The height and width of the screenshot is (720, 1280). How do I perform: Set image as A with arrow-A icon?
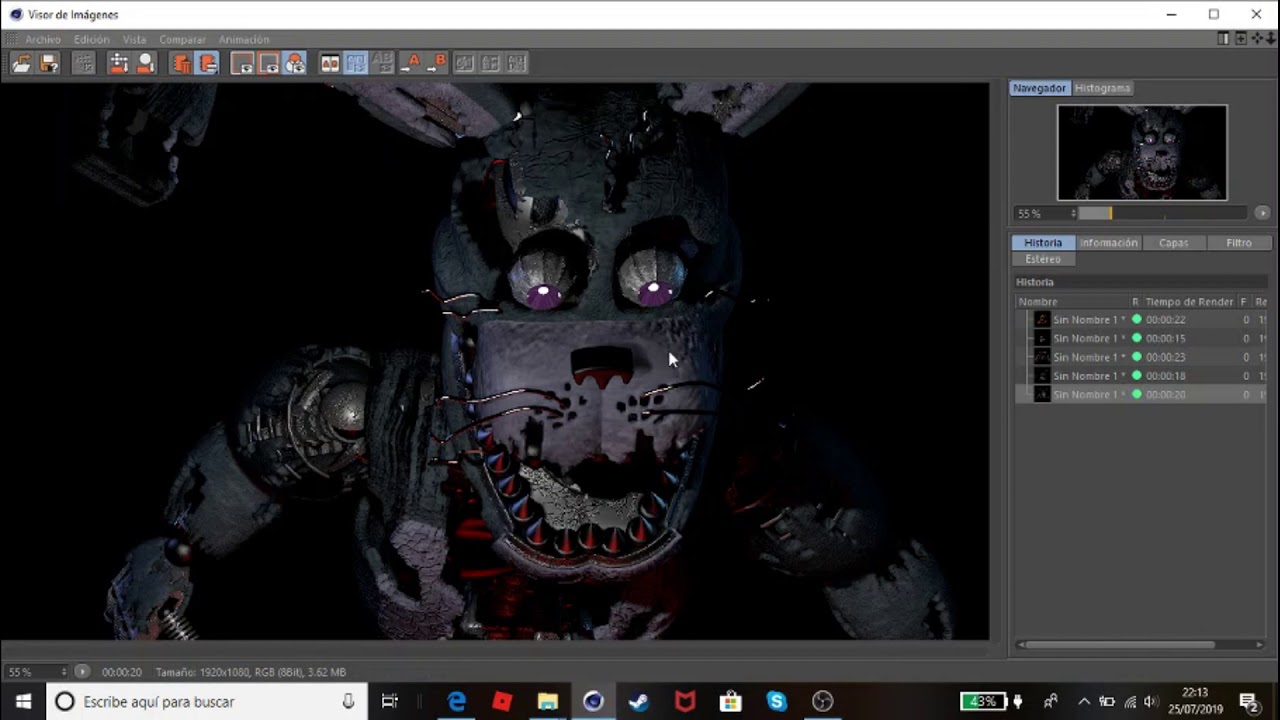click(x=410, y=63)
